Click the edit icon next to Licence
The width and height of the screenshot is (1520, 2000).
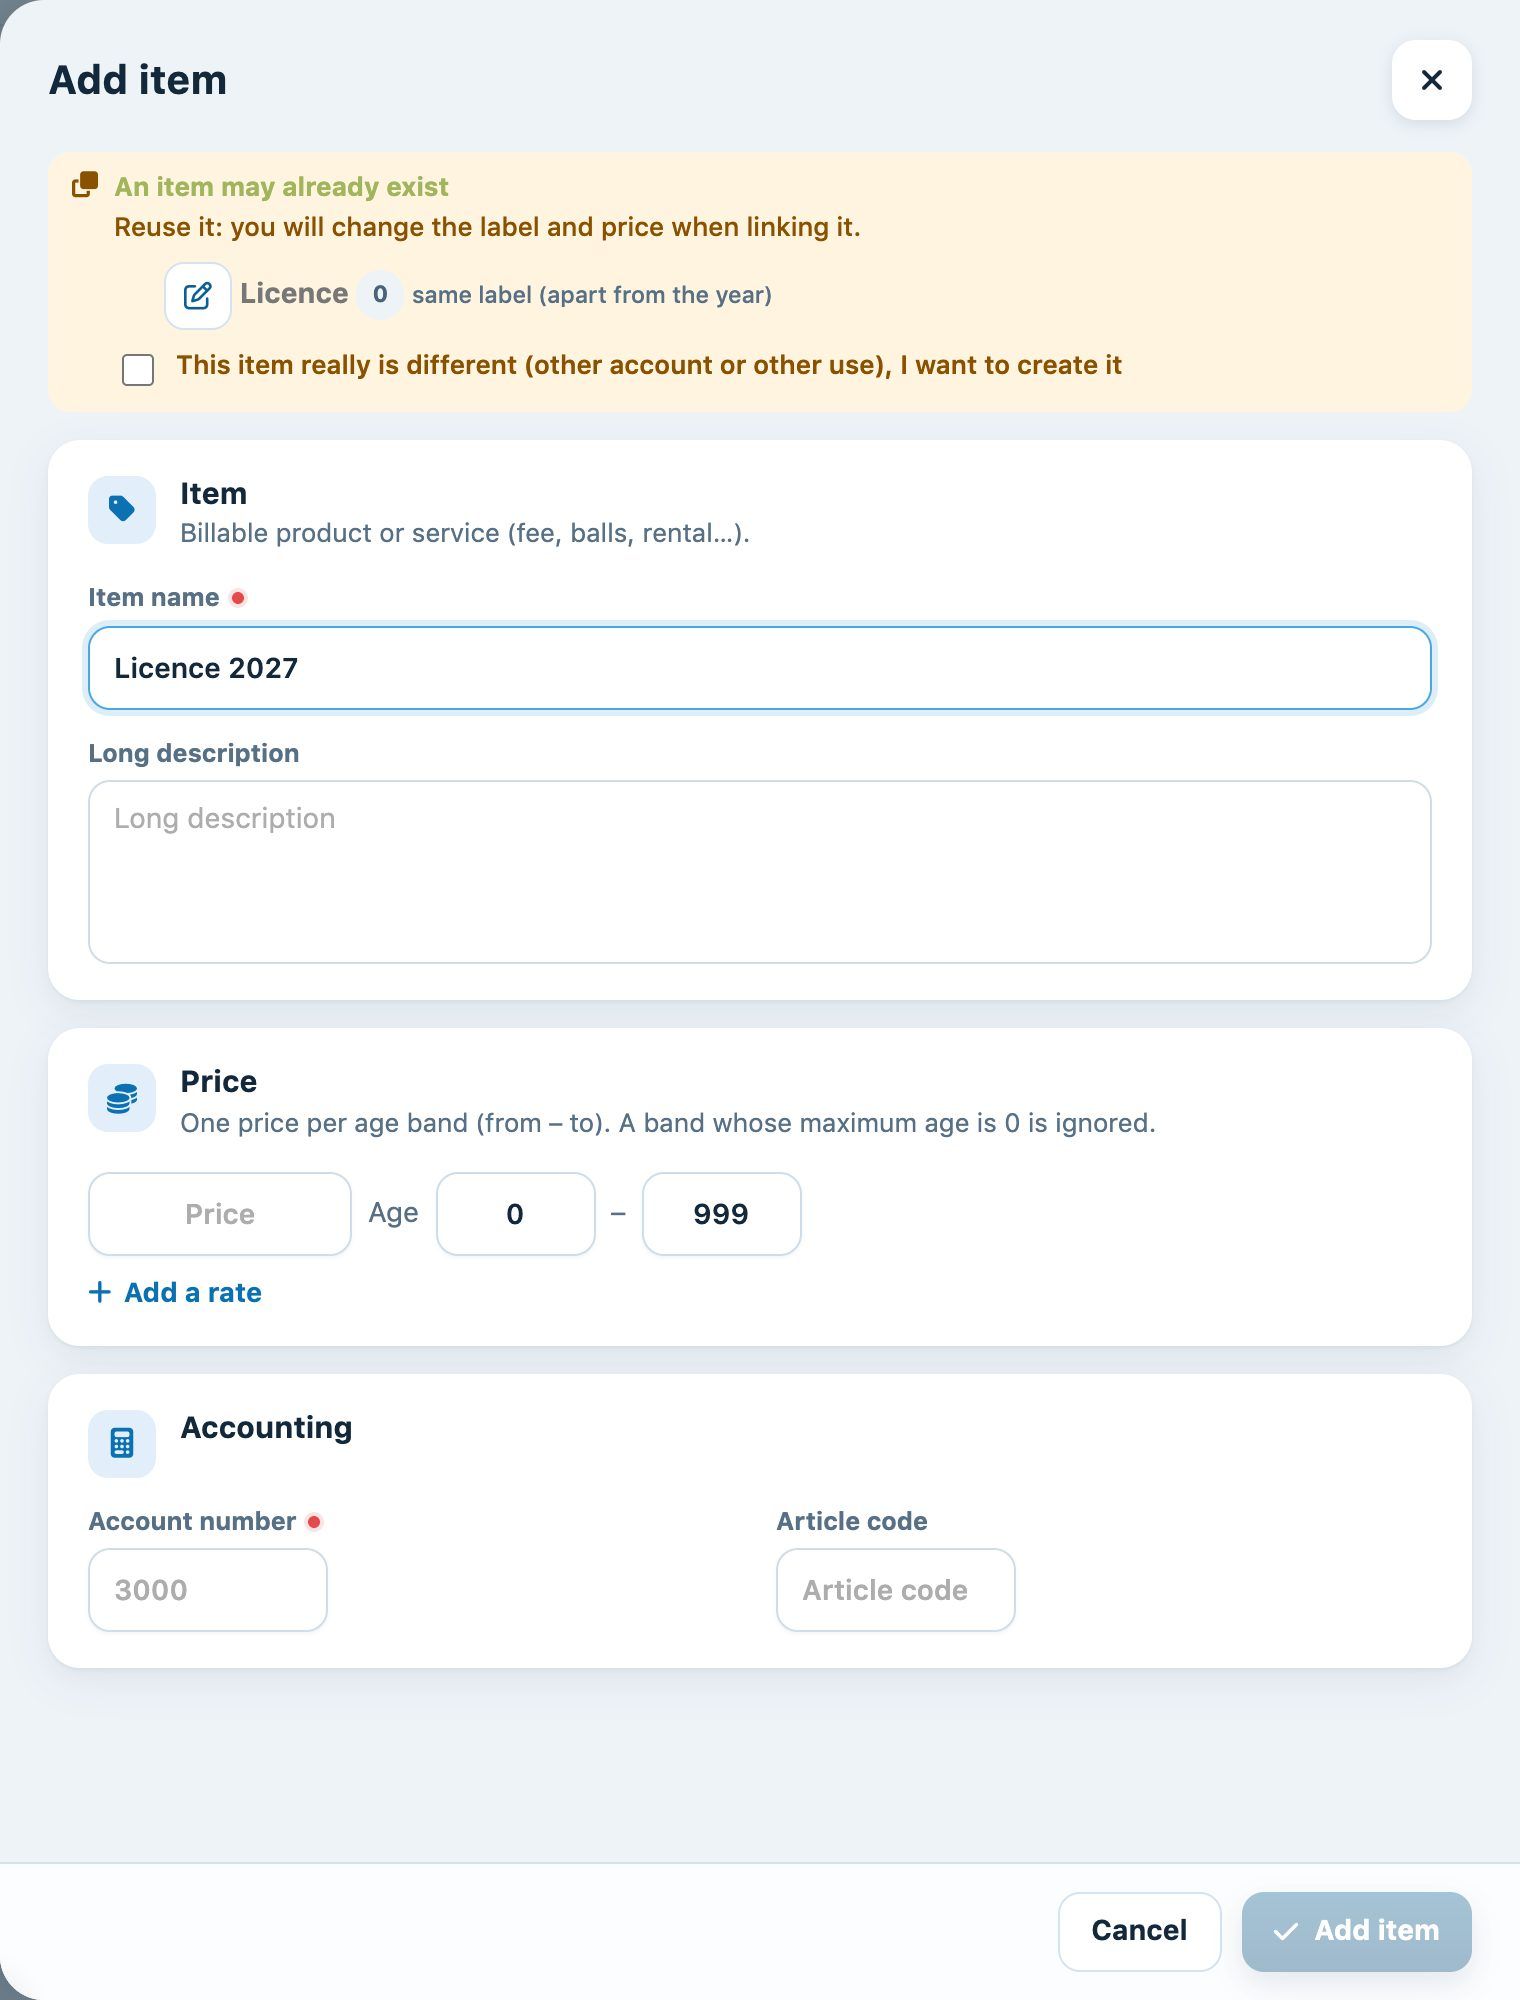pyautogui.click(x=198, y=296)
